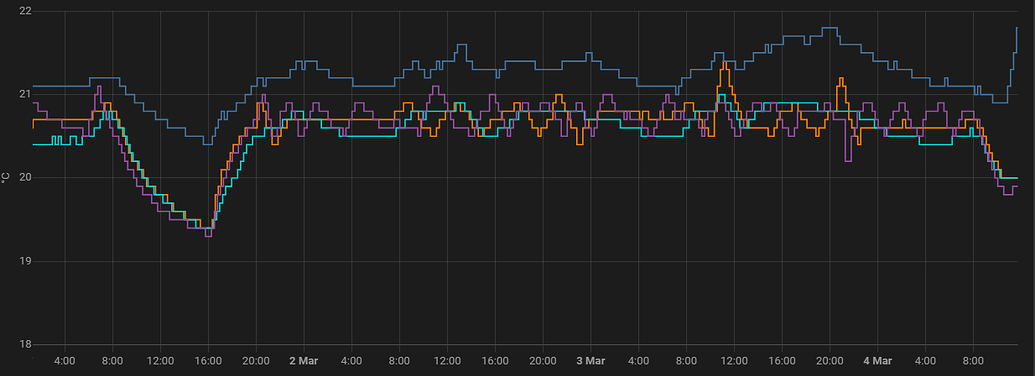Image resolution: width=1035 pixels, height=376 pixels.
Task: Click the 2 Mar date label
Action: [x=304, y=361]
